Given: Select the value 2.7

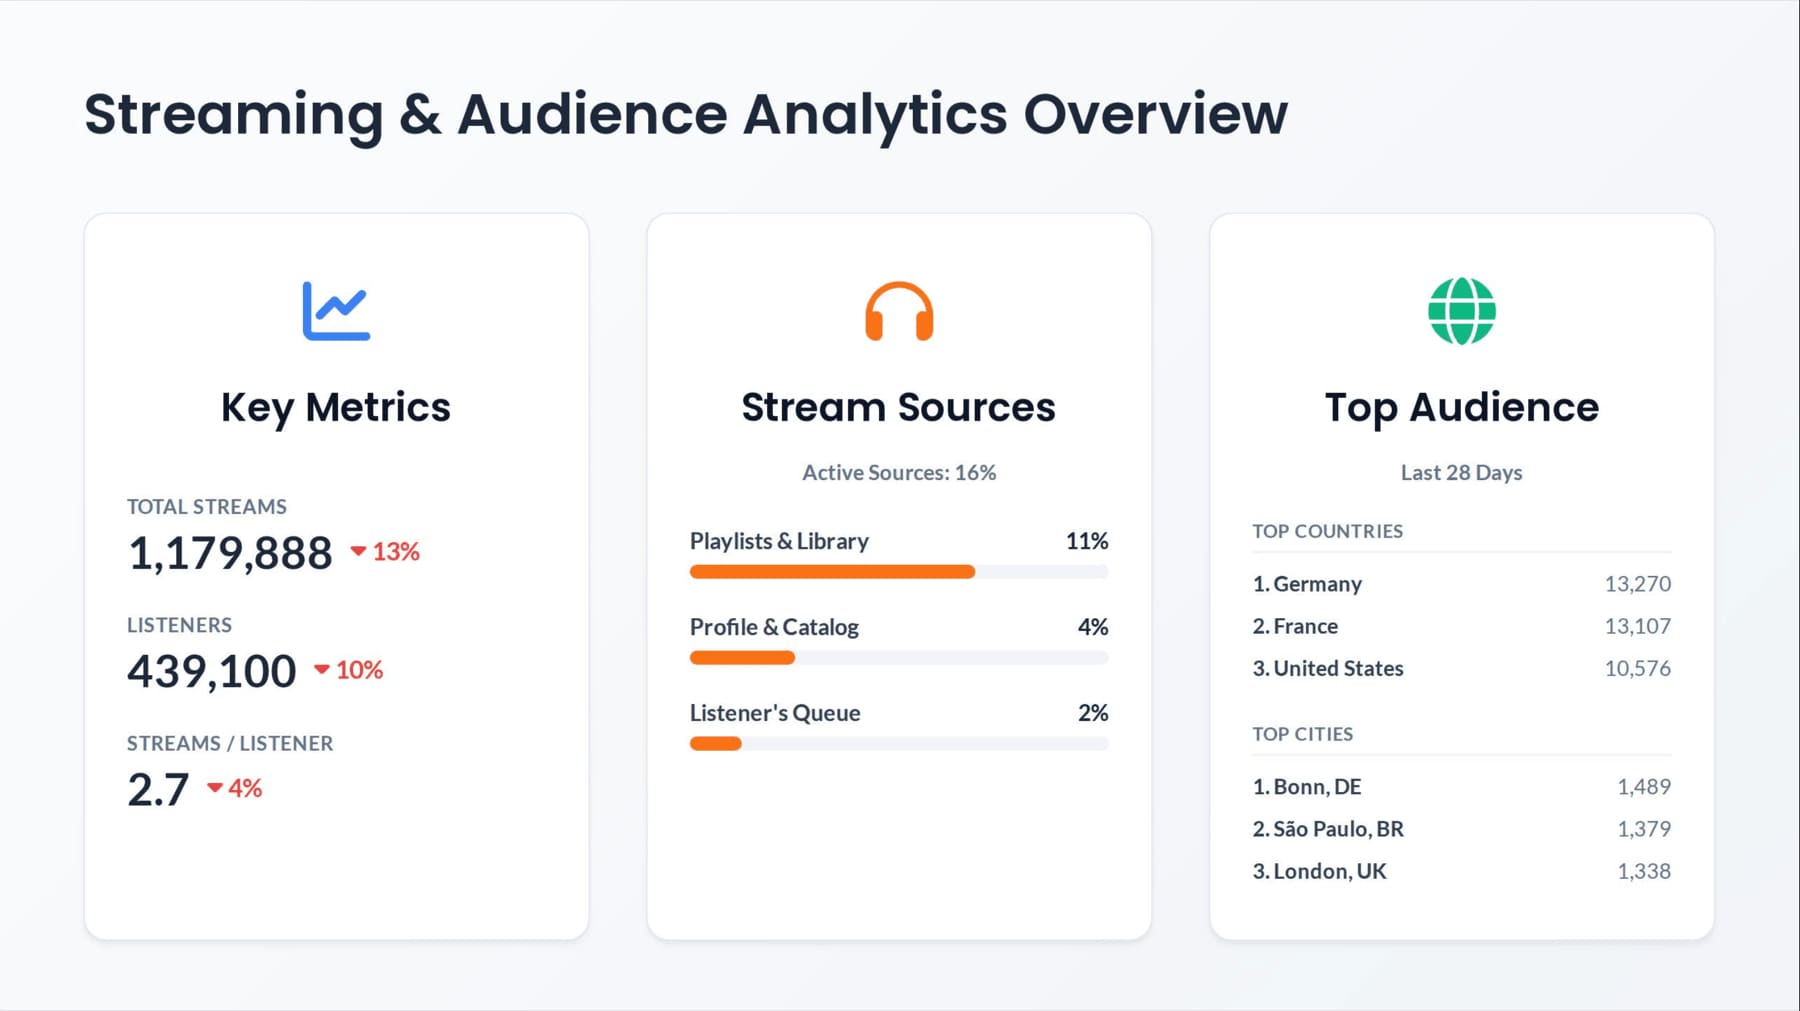Looking at the screenshot, I should click(x=158, y=790).
